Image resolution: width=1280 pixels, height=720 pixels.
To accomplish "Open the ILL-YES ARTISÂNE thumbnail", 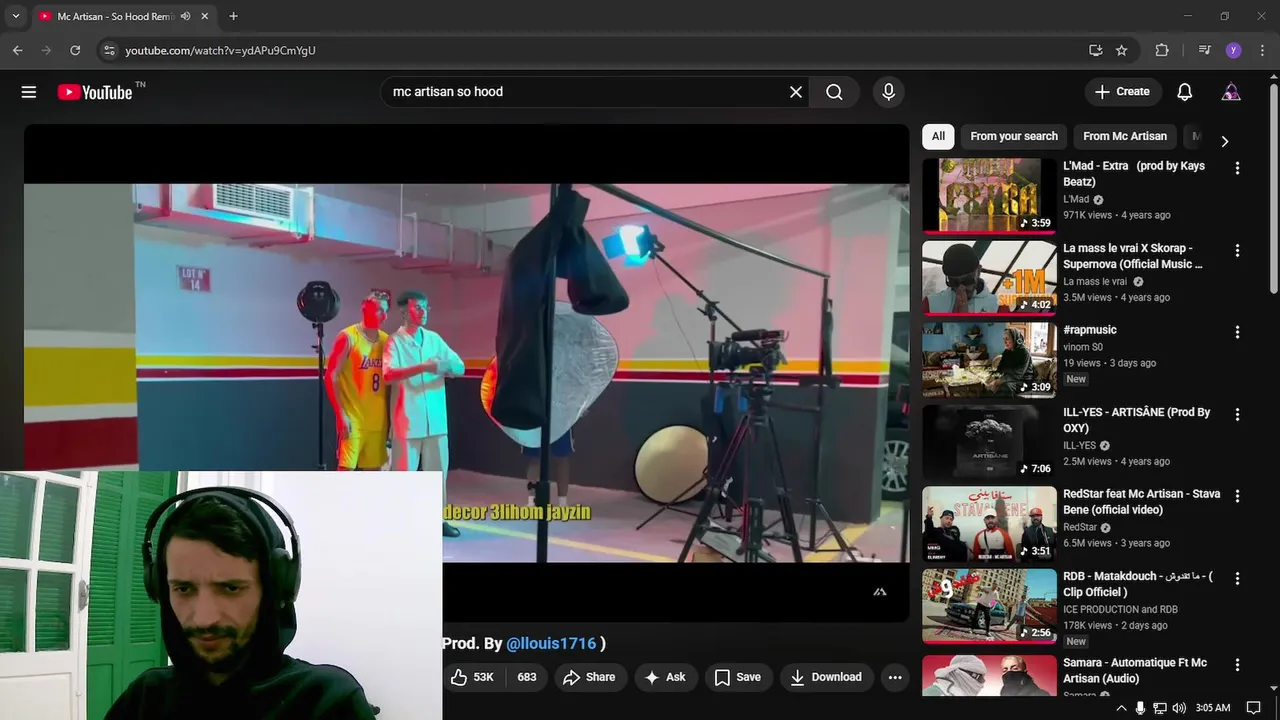I will click(x=989, y=442).
